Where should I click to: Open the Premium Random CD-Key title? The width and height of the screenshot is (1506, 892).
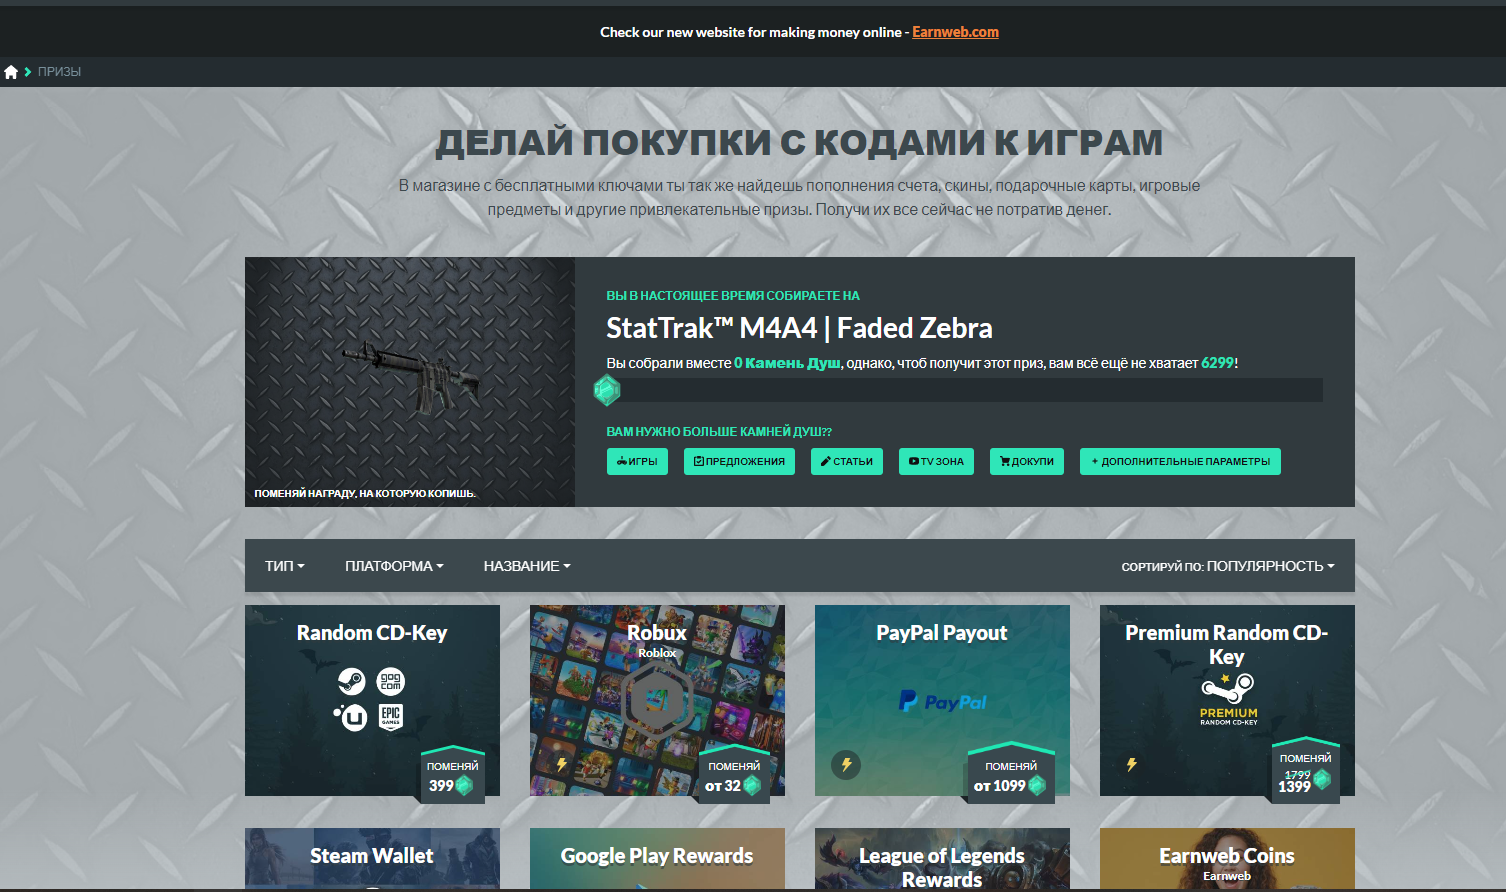(x=1227, y=645)
